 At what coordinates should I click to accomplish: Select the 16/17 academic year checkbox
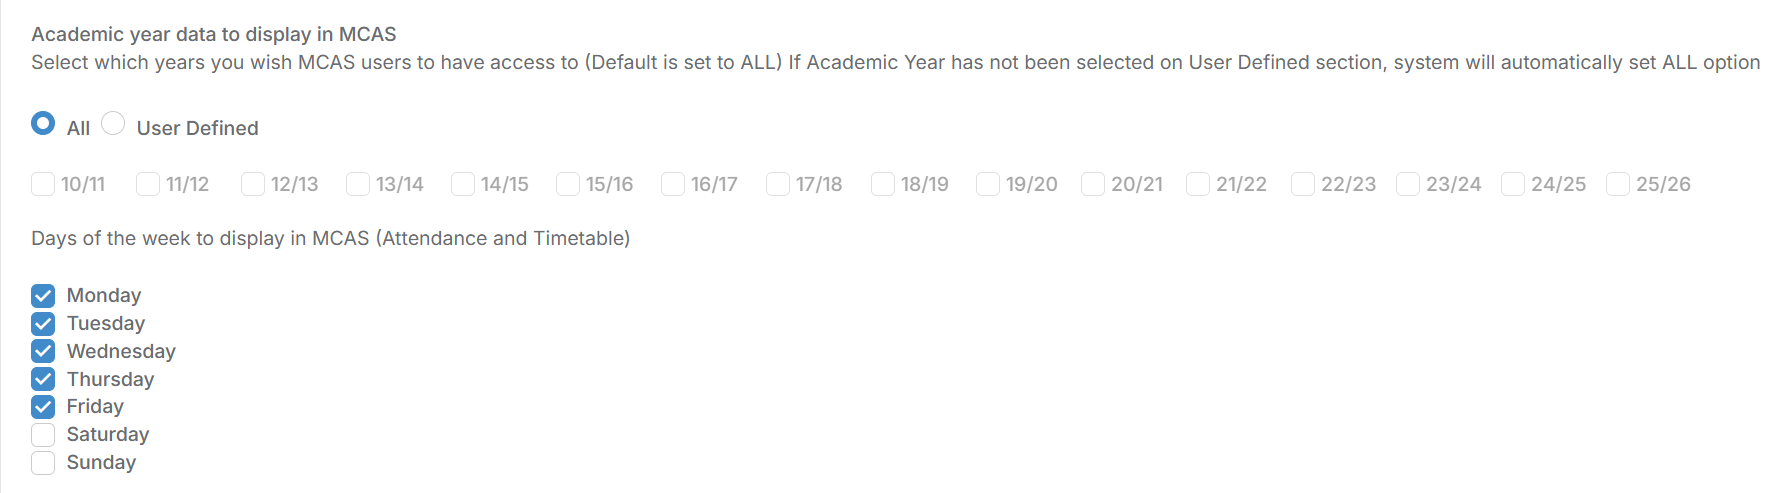(673, 184)
